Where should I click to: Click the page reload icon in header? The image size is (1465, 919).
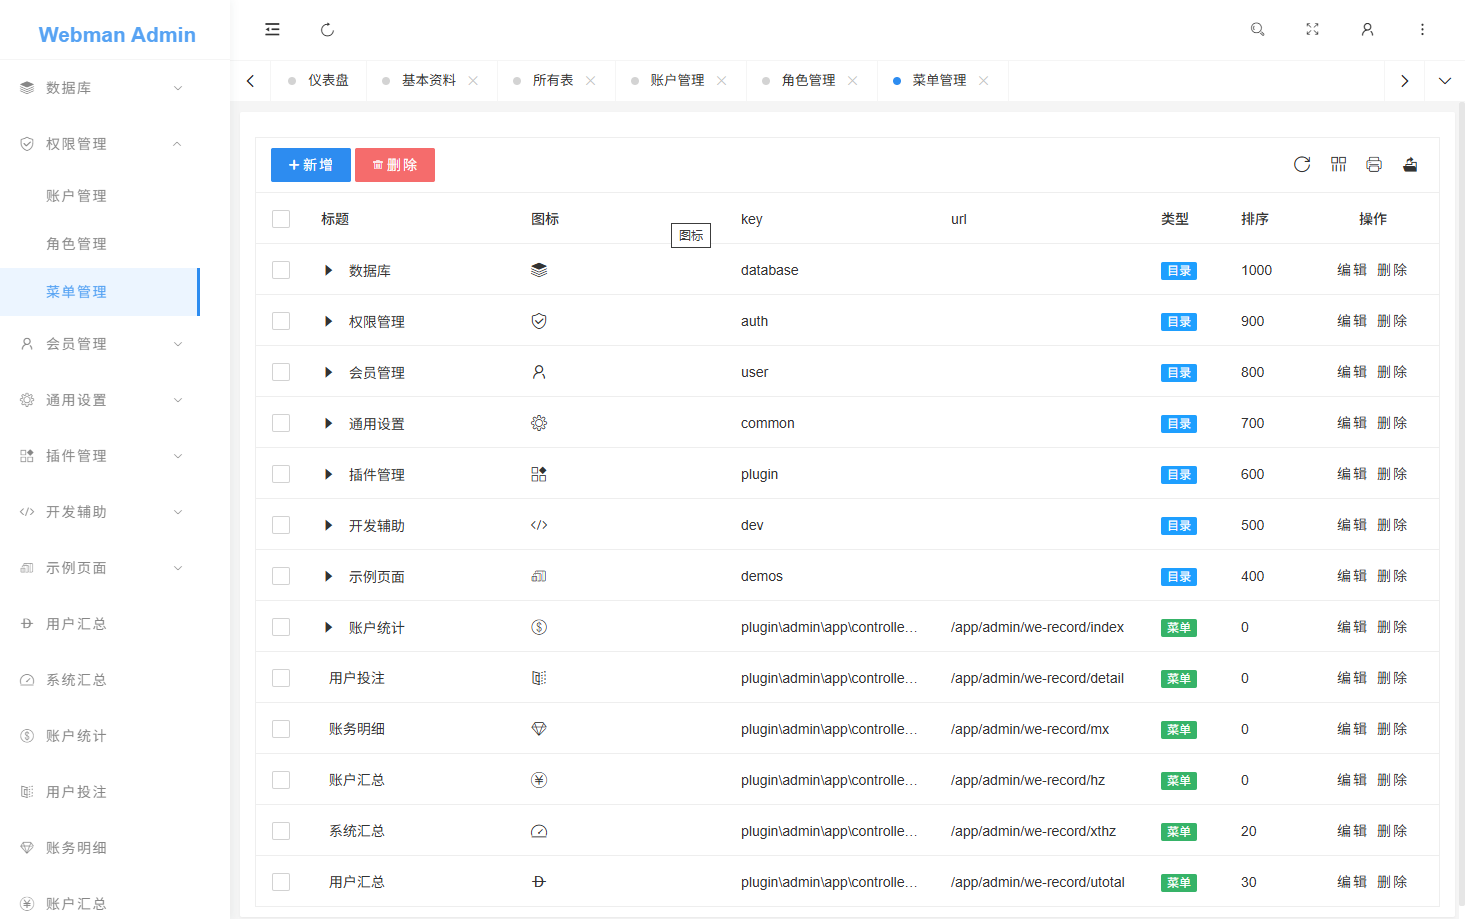pos(327,30)
